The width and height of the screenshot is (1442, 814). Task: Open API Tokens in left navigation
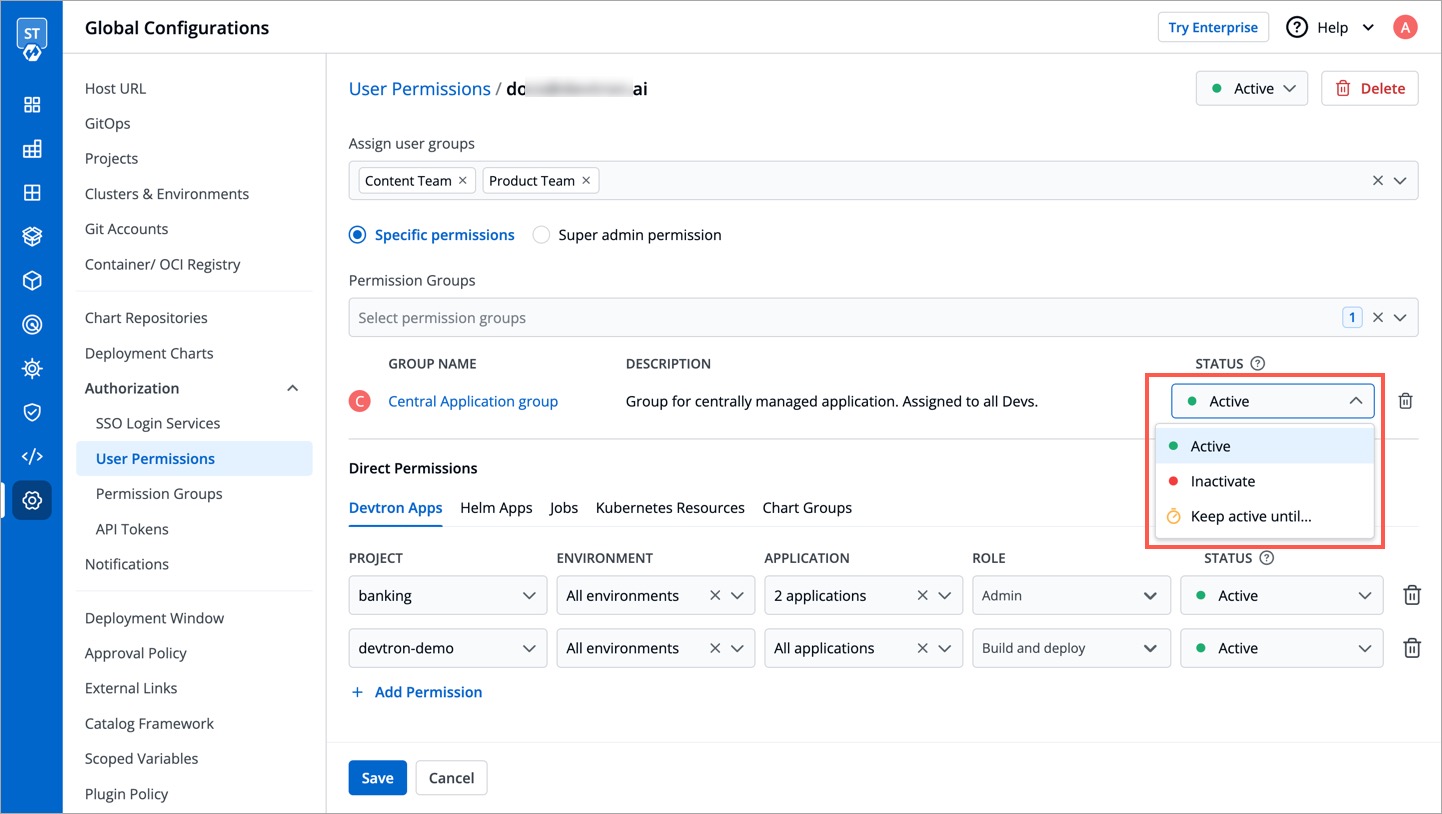132,529
